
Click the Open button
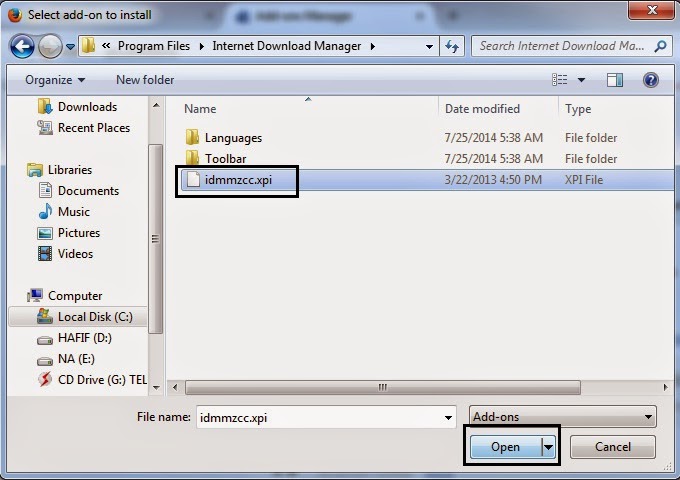pos(506,447)
